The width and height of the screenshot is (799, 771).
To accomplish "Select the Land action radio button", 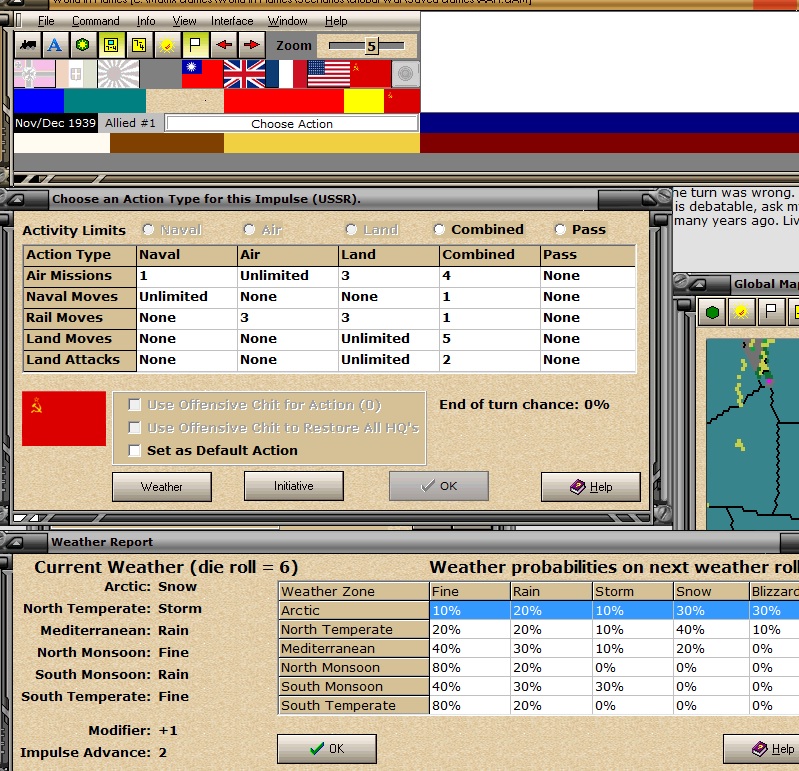I will click(351, 230).
